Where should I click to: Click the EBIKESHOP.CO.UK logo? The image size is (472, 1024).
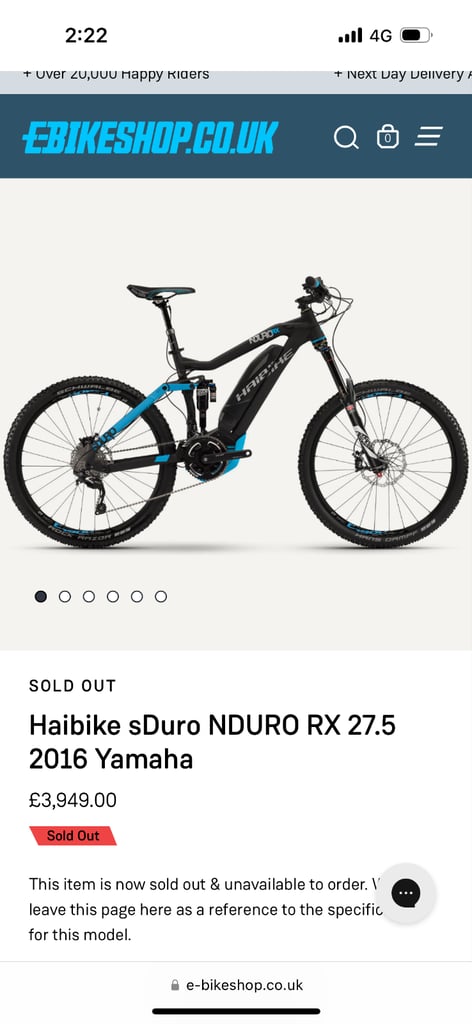coord(150,137)
